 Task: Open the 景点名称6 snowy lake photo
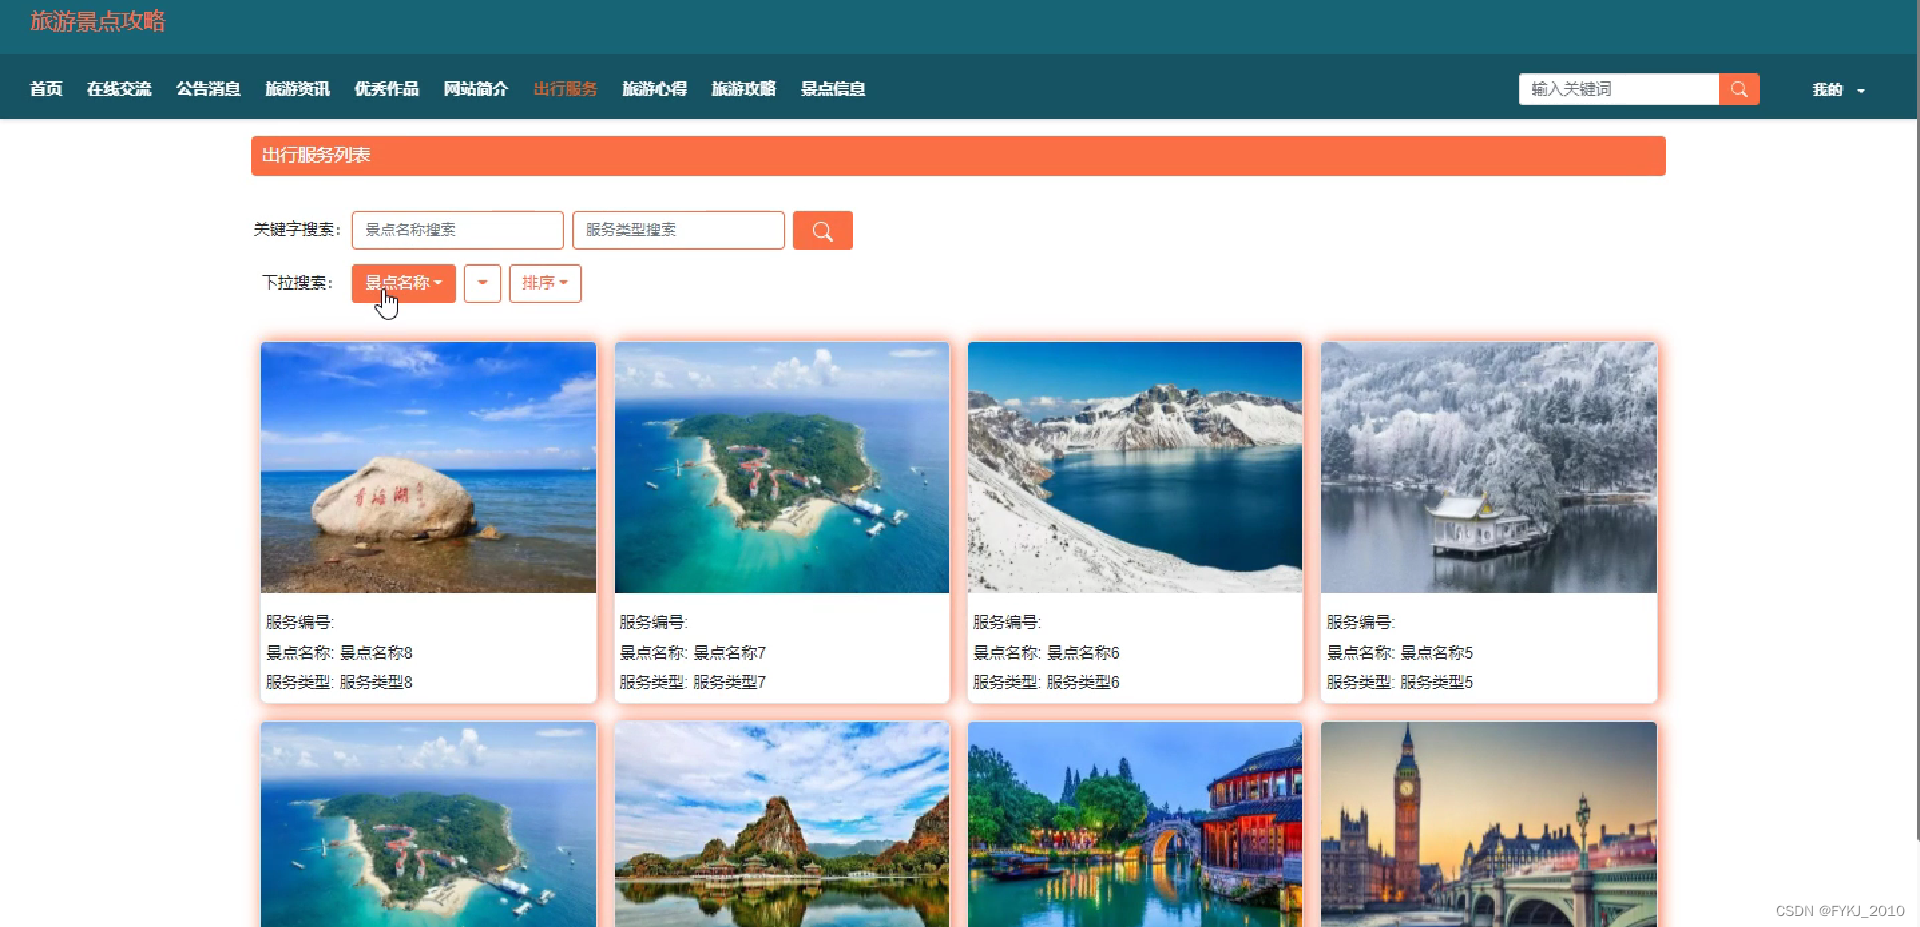click(1135, 467)
